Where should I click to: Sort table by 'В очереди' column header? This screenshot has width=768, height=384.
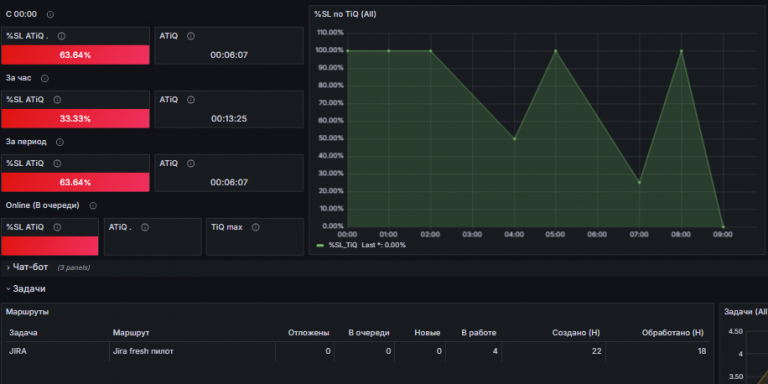tap(369, 333)
